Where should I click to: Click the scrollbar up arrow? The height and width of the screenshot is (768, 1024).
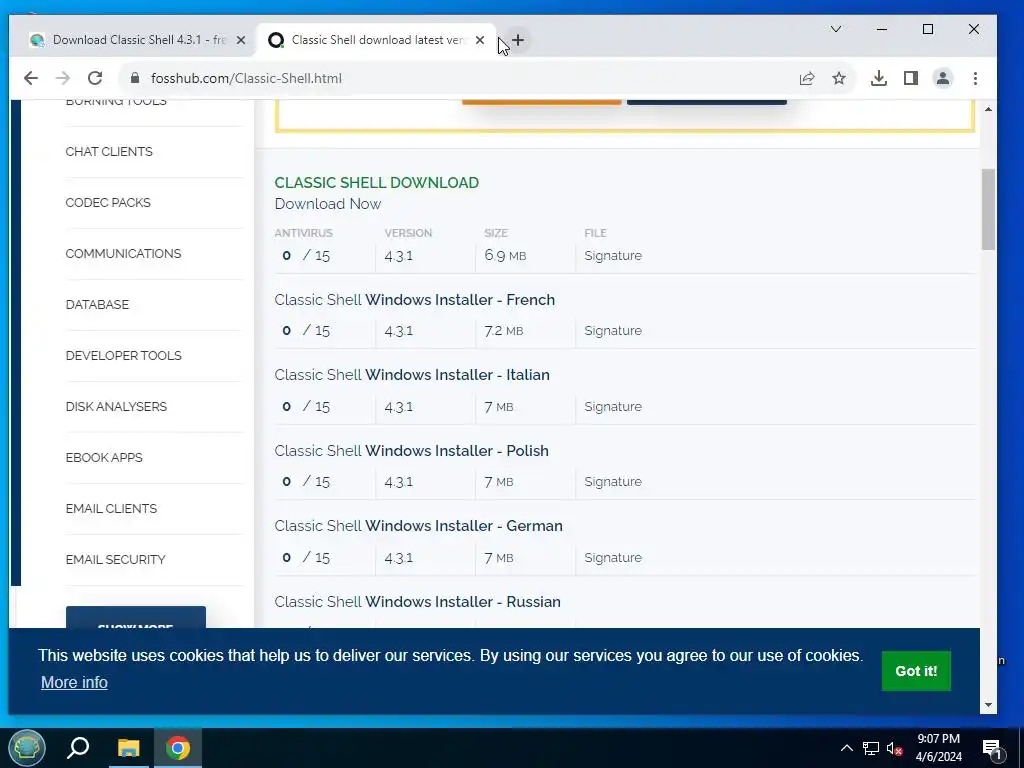[988, 109]
